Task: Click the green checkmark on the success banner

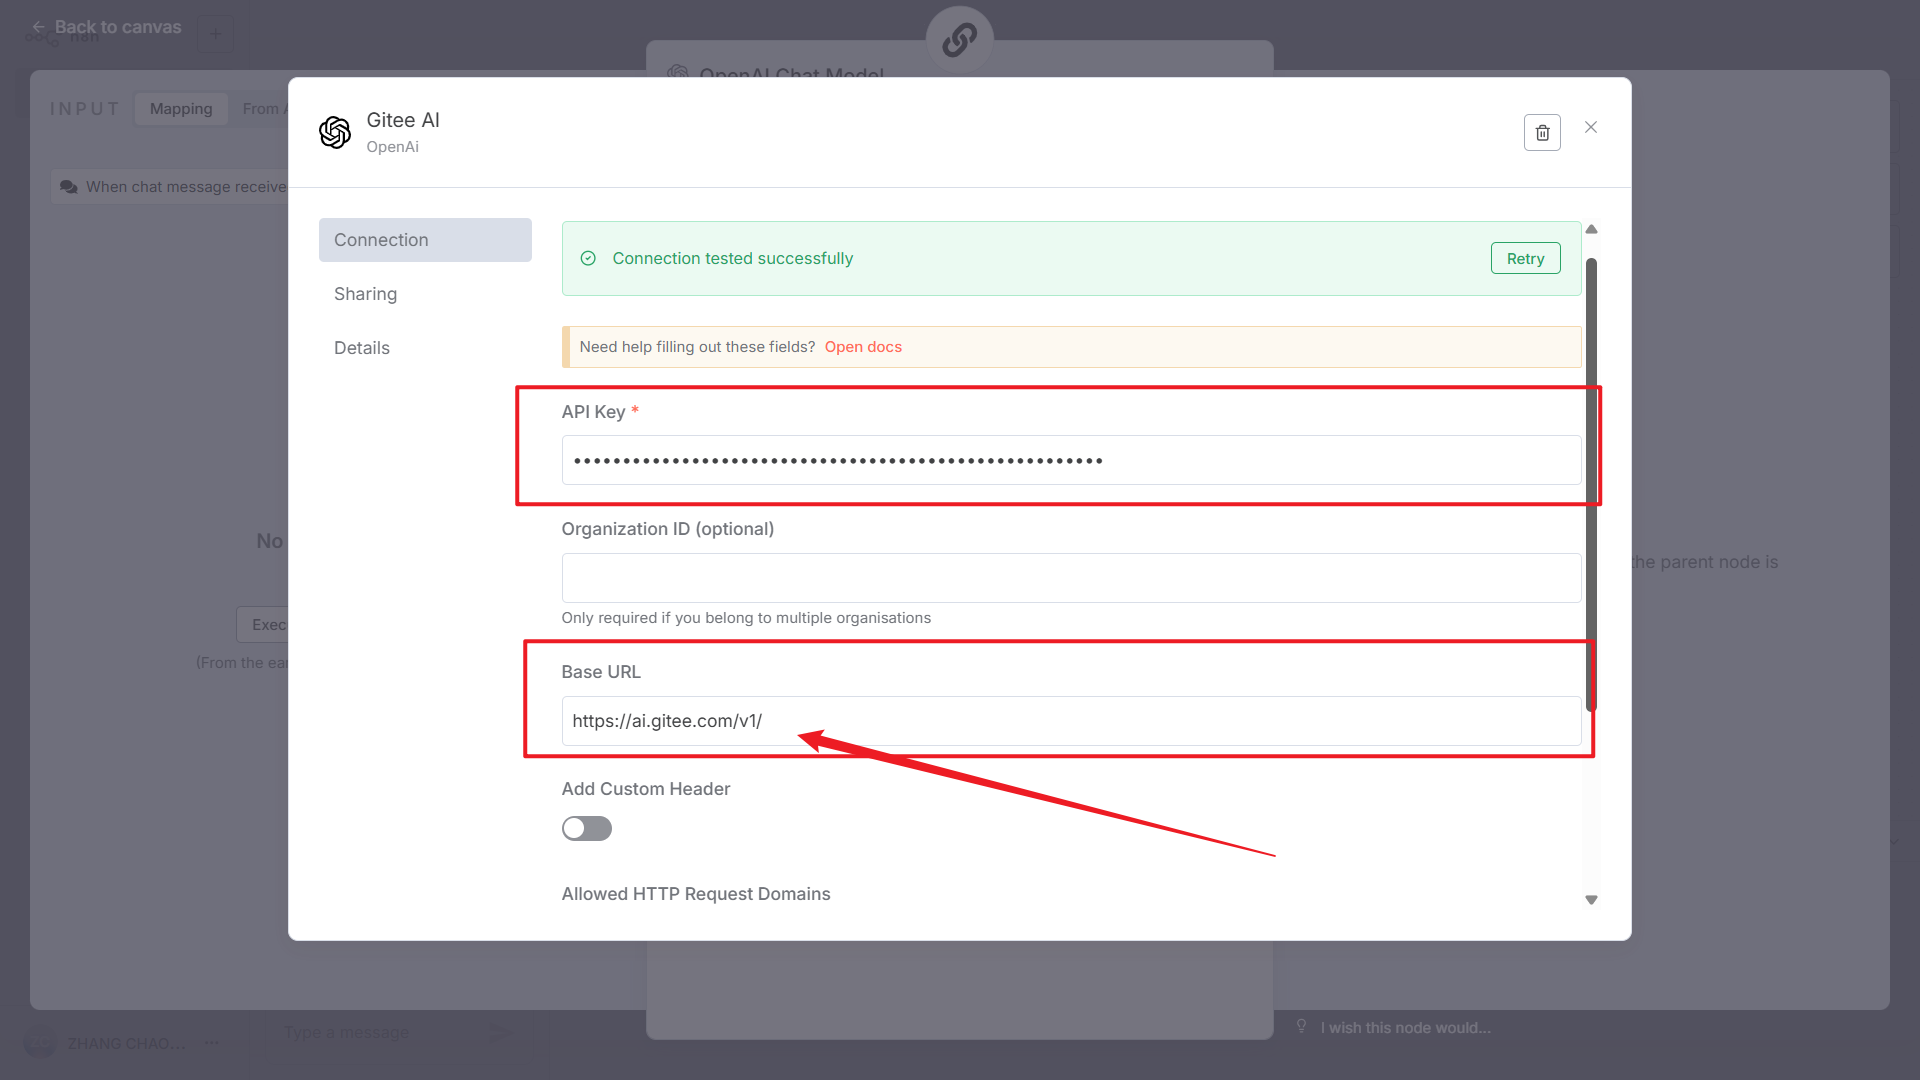Action: pos(588,258)
